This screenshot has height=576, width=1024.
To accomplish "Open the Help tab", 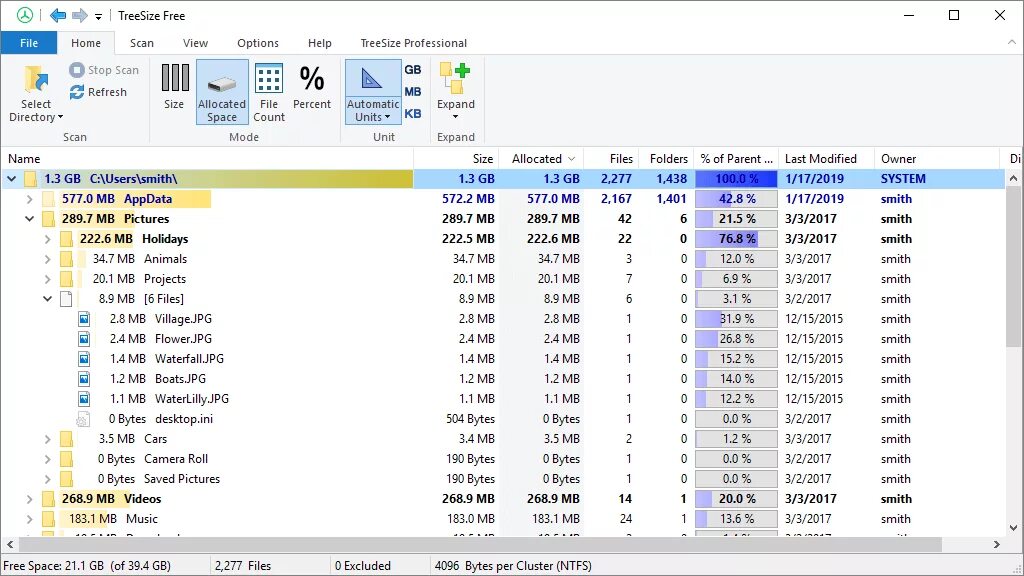I will pos(319,43).
